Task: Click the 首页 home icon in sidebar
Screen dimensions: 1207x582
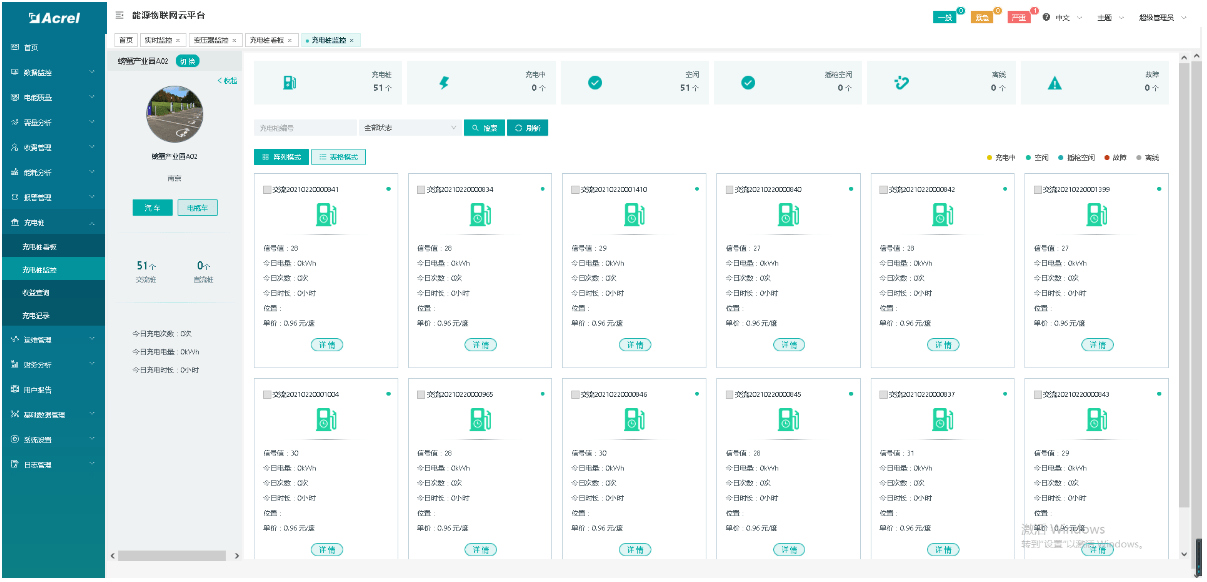Action: pos(15,47)
